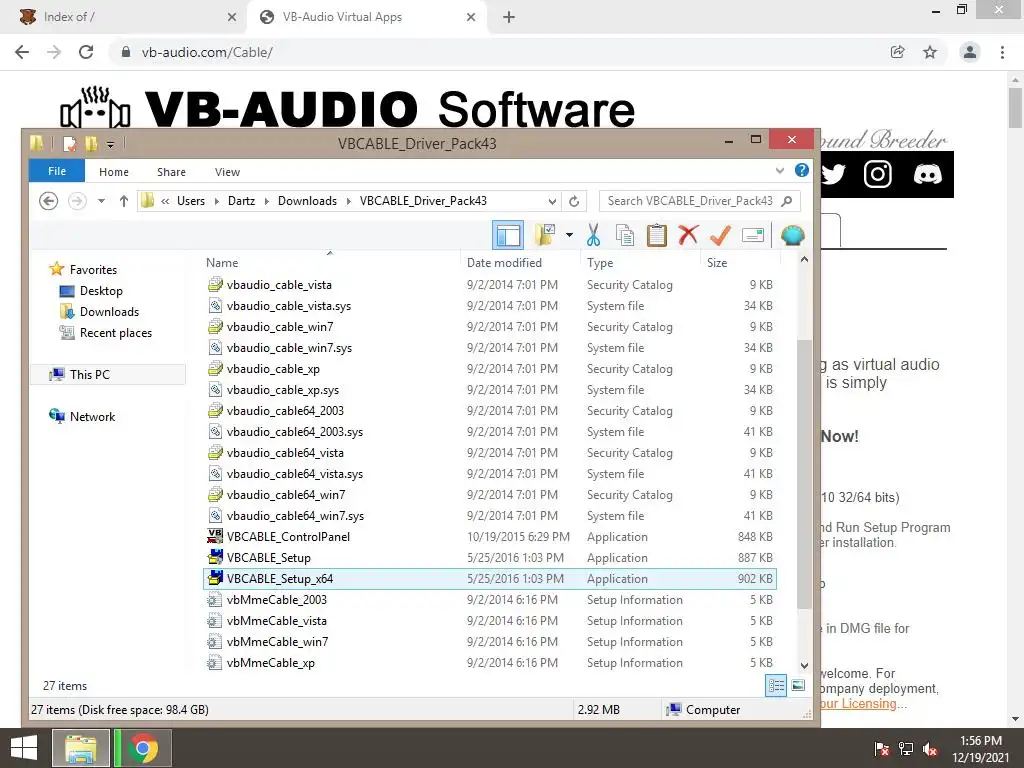Viewport: 1024px width, 768px height.
Task: Open the Discord icon on VB-Audio page
Action: 927,174
